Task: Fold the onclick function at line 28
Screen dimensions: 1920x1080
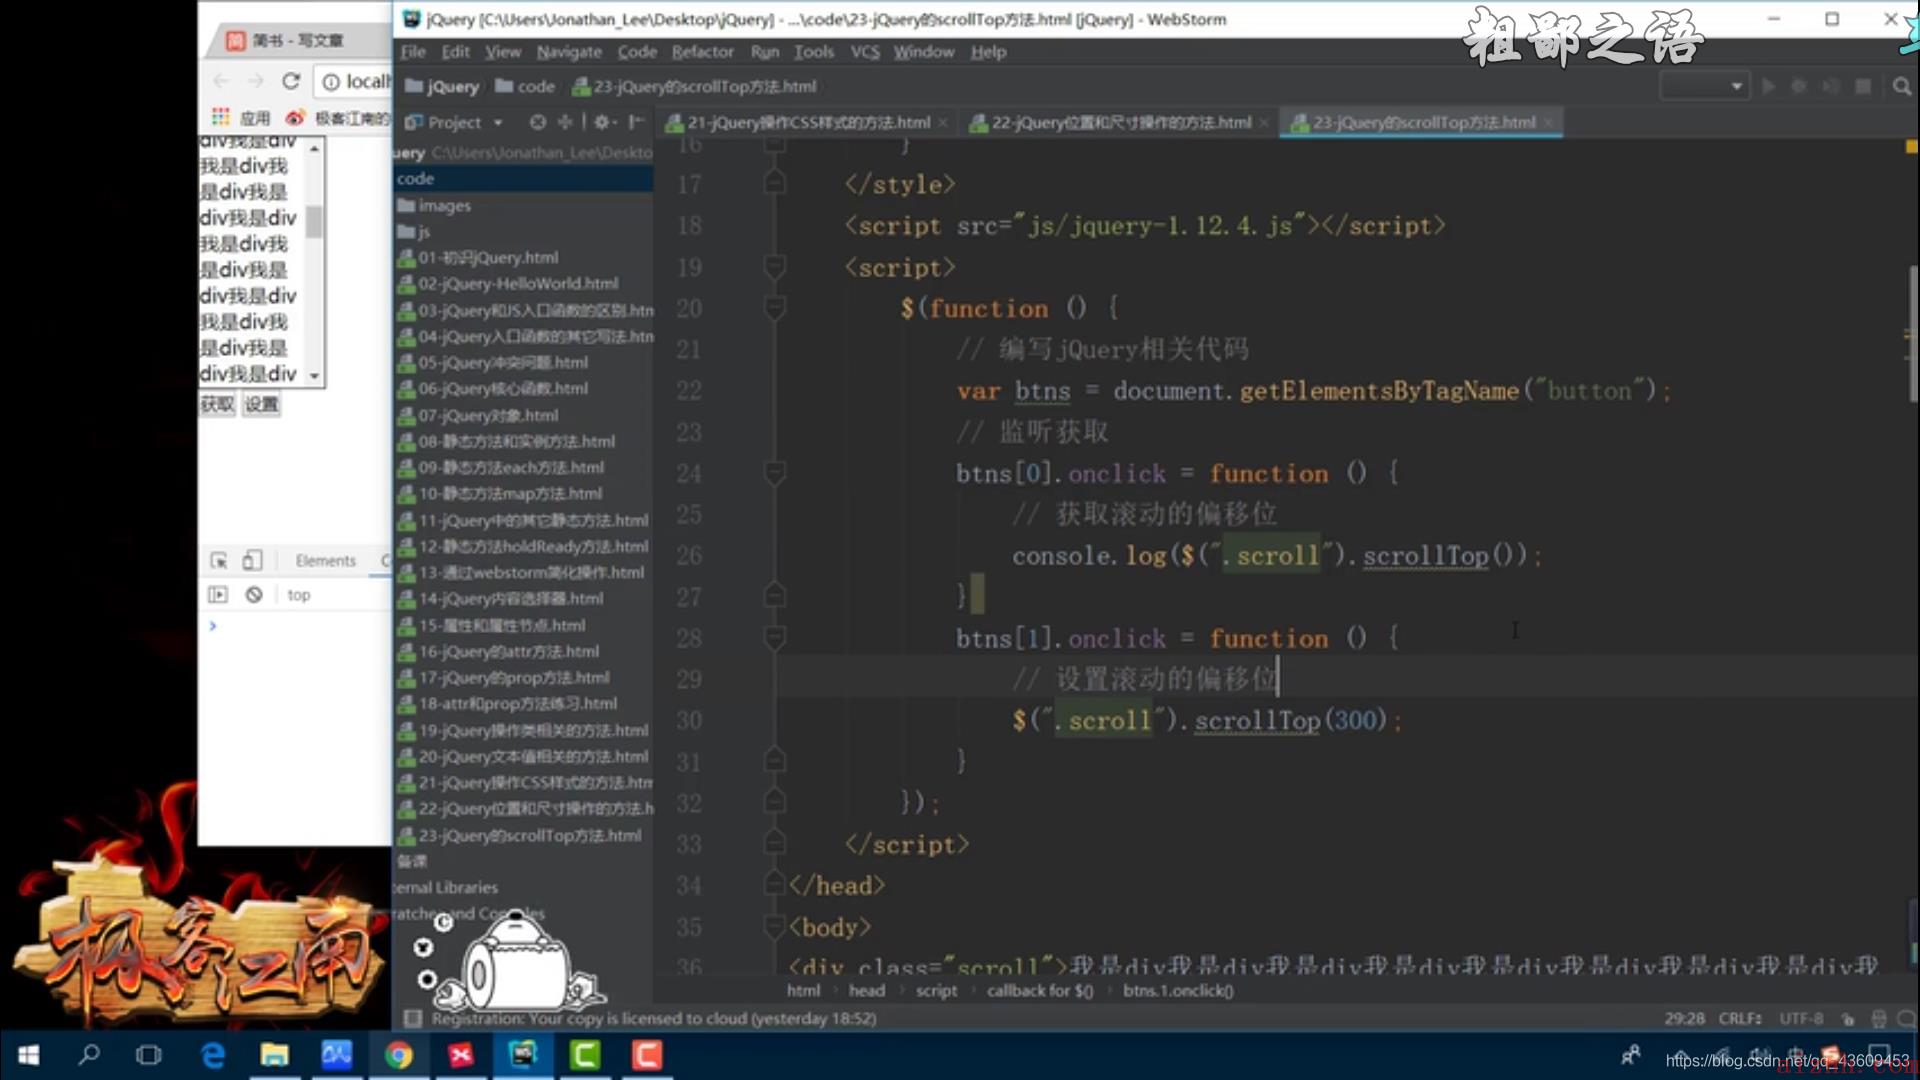Action: (774, 638)
